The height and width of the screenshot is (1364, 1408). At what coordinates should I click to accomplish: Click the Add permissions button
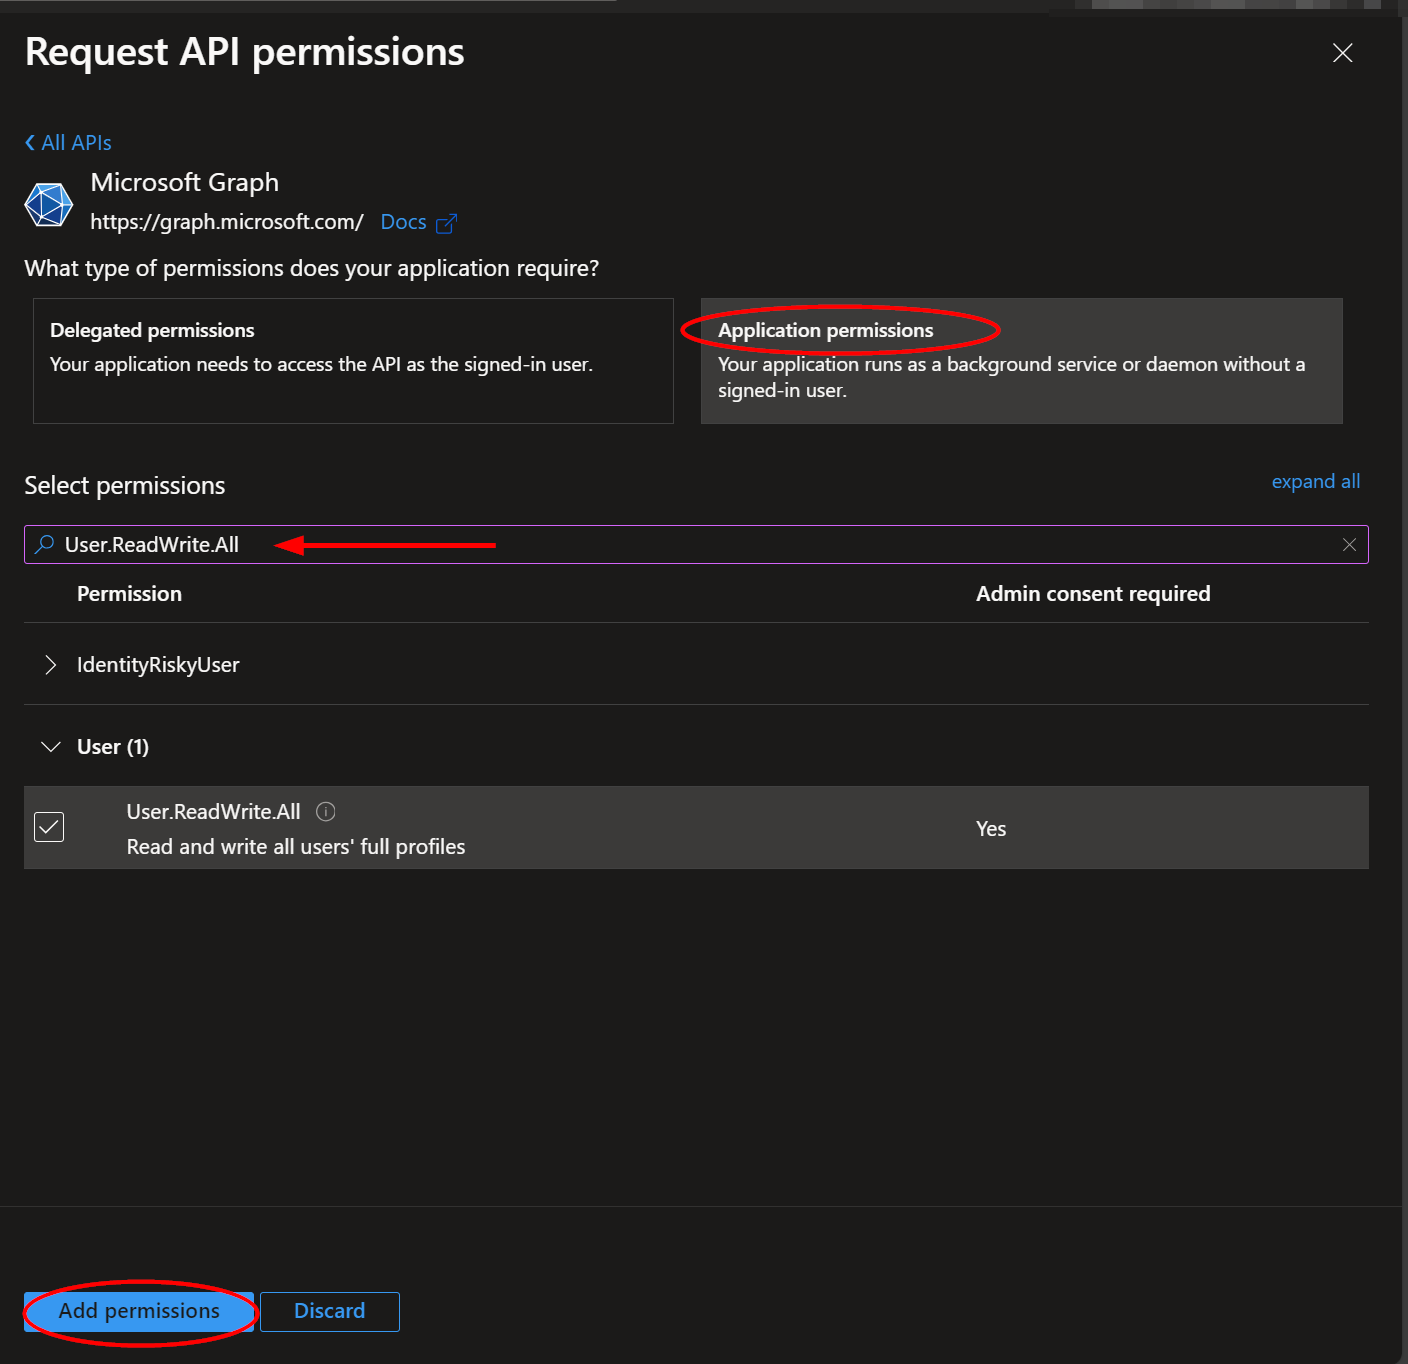point(139,1311)
